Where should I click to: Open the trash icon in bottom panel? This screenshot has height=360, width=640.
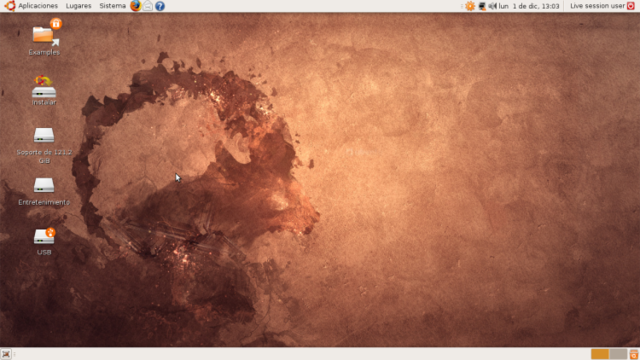pyautogui.click(x=634, y=354)
